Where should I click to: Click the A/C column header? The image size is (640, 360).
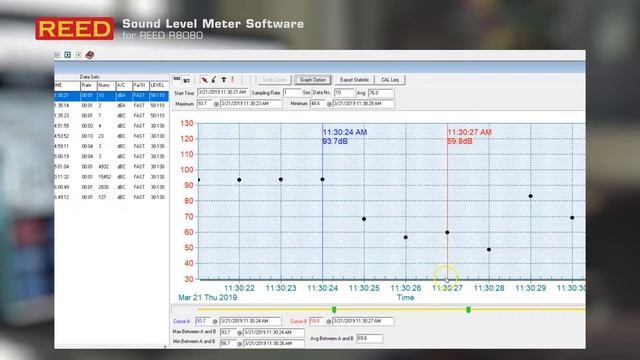coord(124,85)
